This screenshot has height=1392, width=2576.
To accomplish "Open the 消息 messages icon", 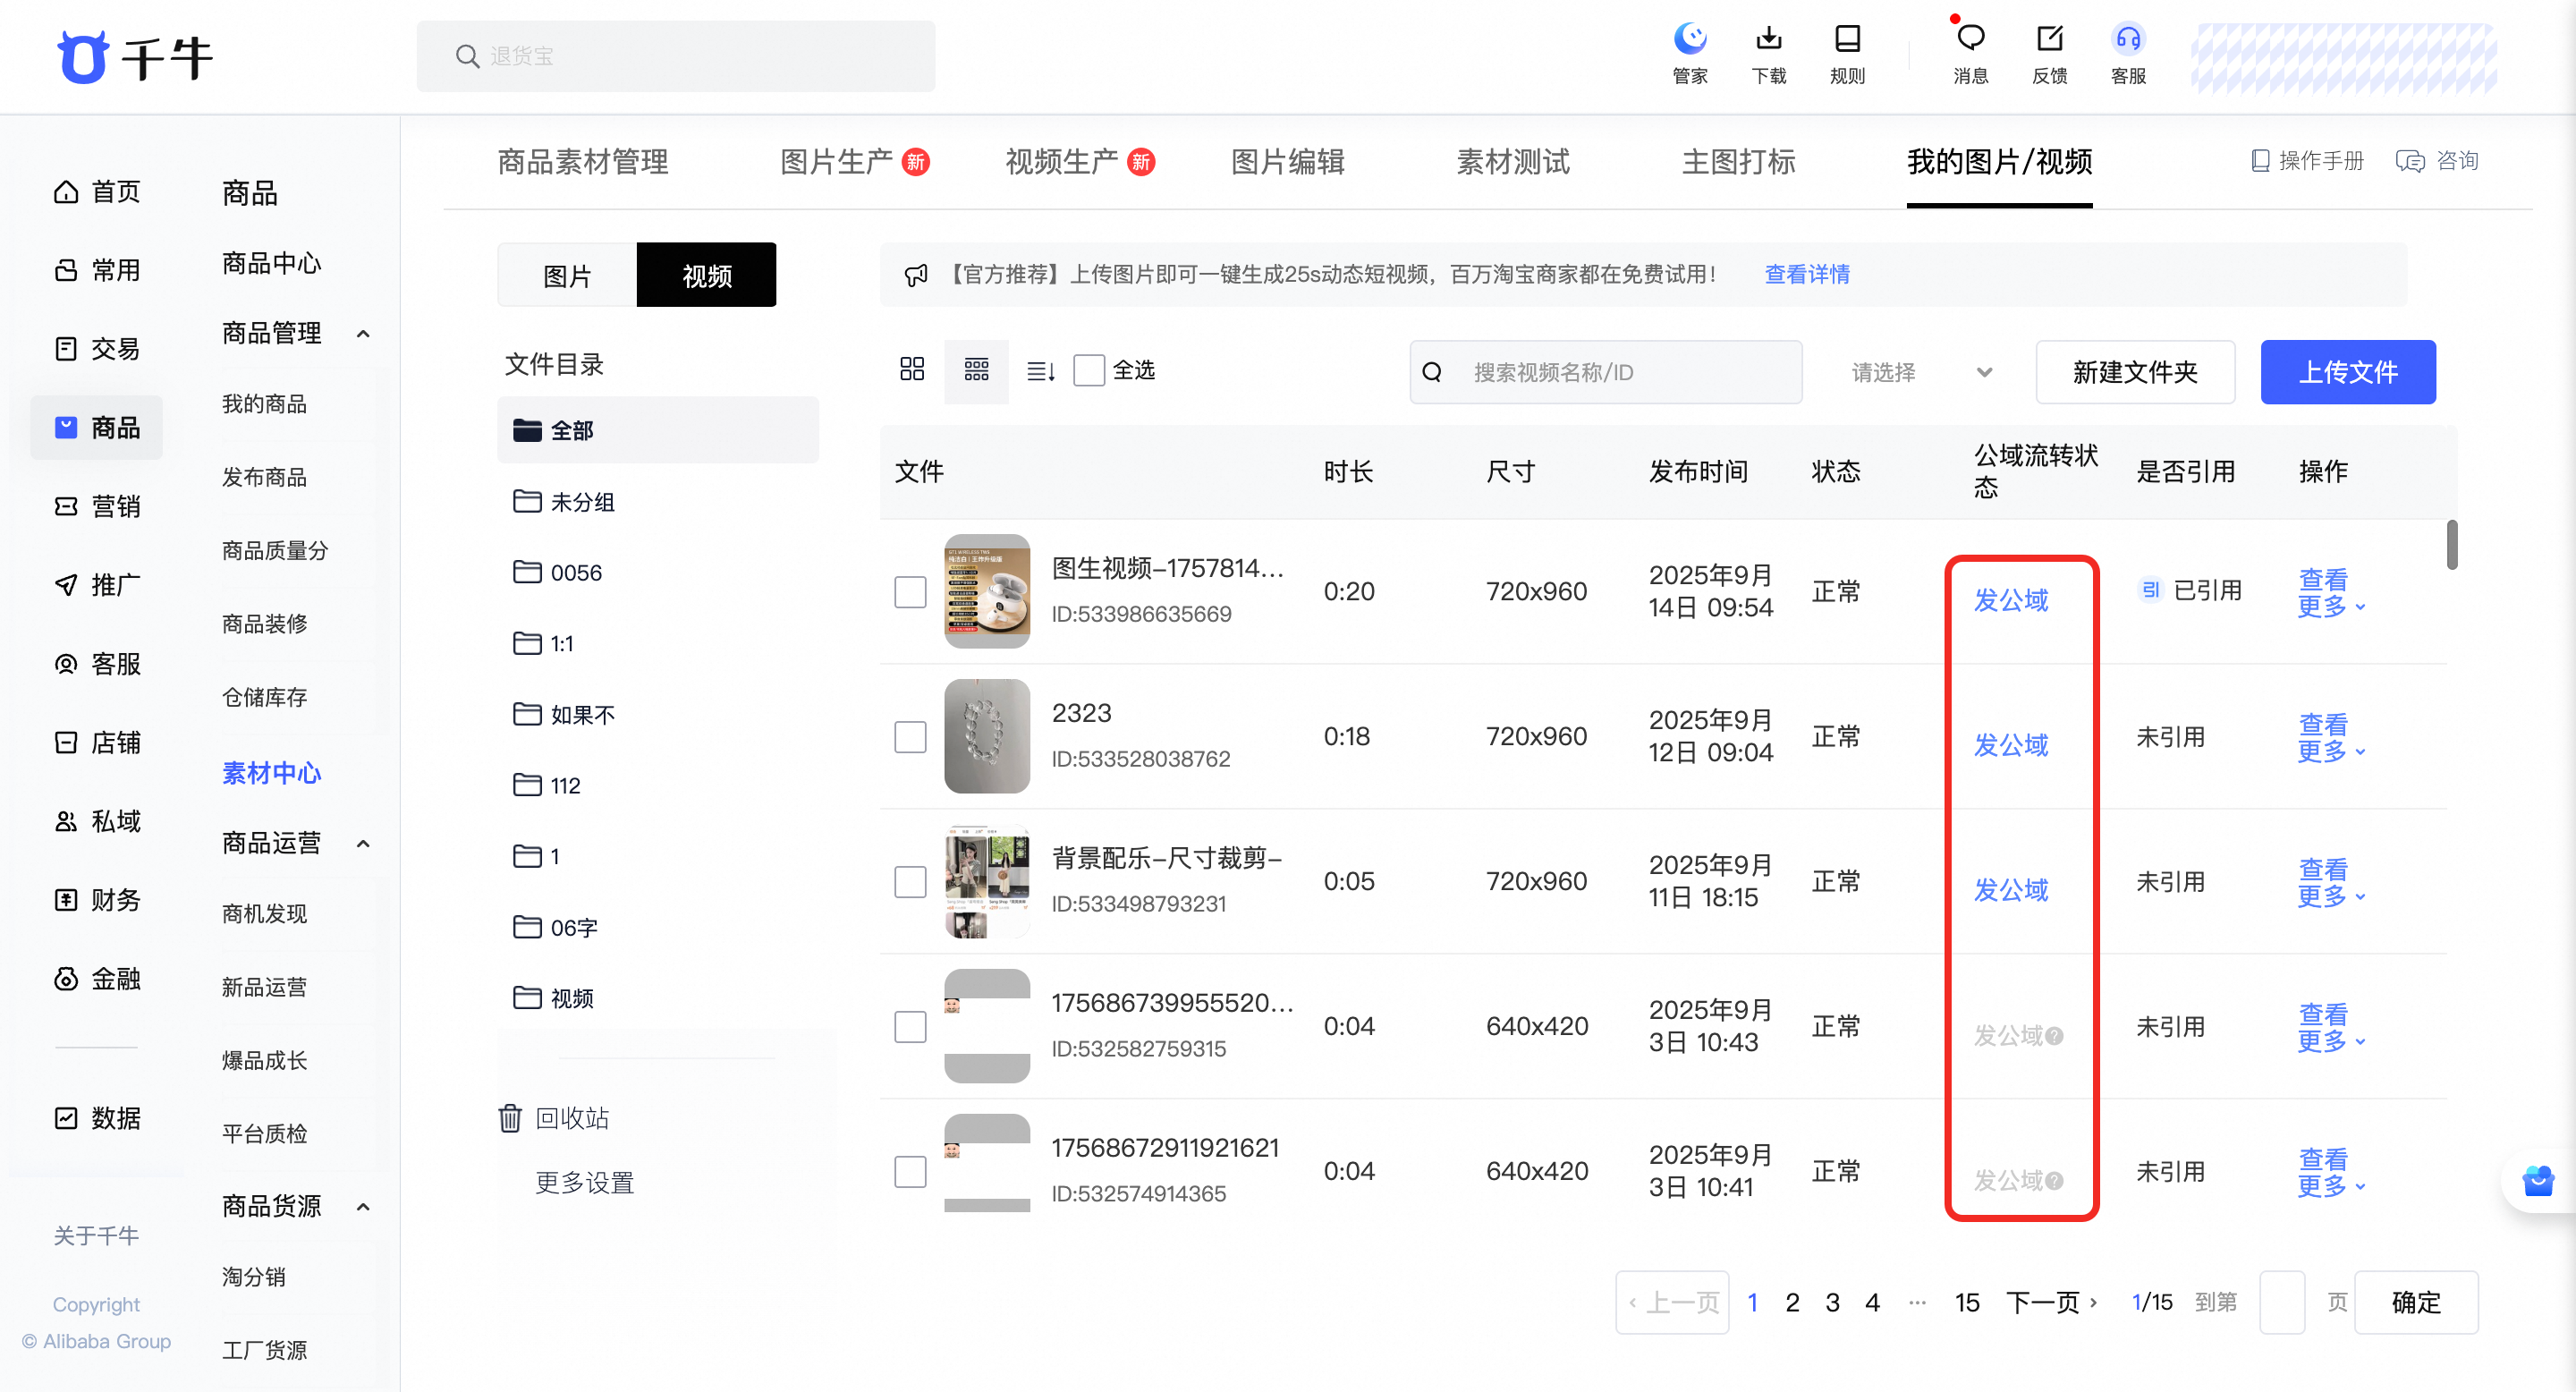I will 1970,54.
